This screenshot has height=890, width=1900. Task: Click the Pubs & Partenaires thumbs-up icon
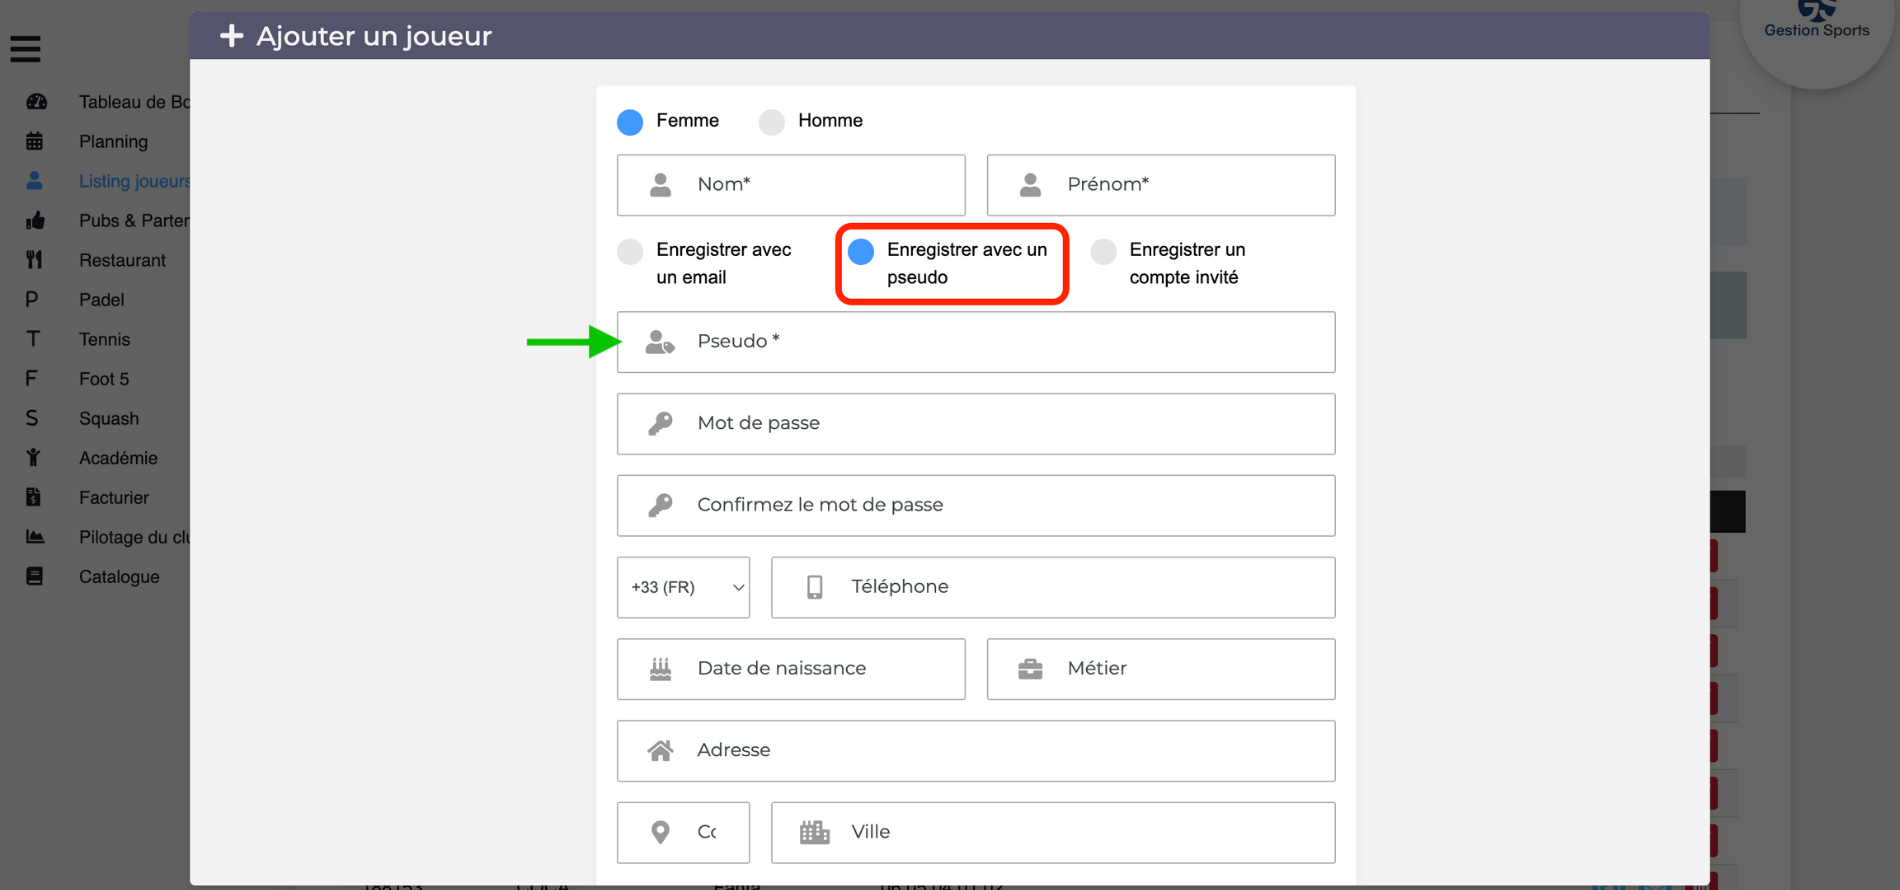coord(35,220)
